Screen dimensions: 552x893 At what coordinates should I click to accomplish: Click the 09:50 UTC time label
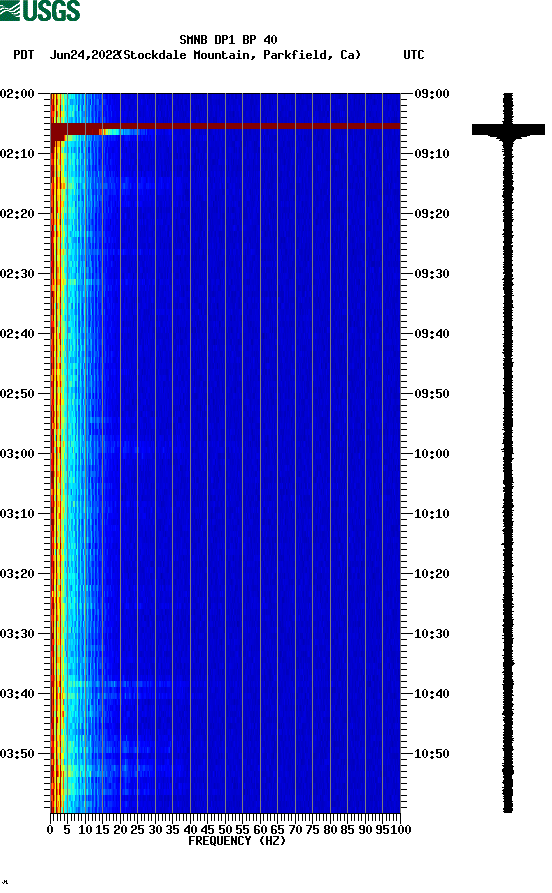(432, 394)
